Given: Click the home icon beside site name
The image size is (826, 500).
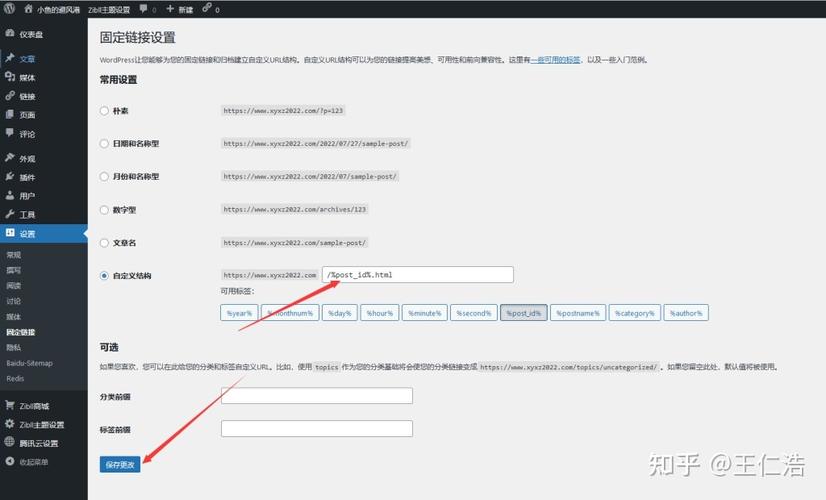Looking at the screenshot, I should tap(28, 8).
